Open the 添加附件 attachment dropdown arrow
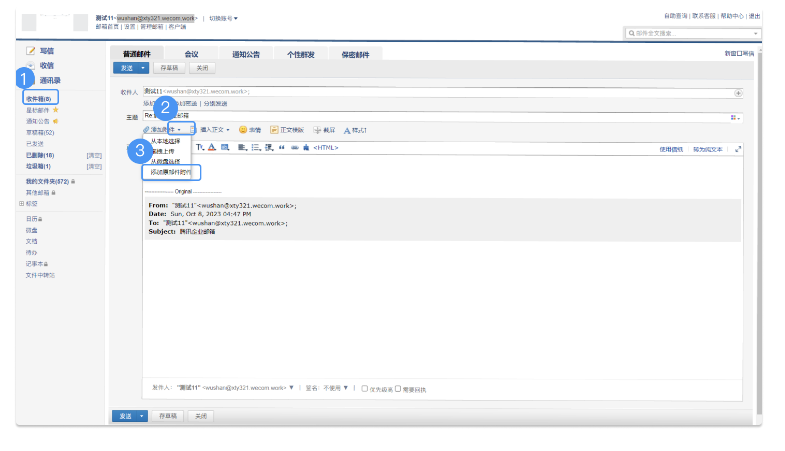785x451 pixels. pos(178,130)
